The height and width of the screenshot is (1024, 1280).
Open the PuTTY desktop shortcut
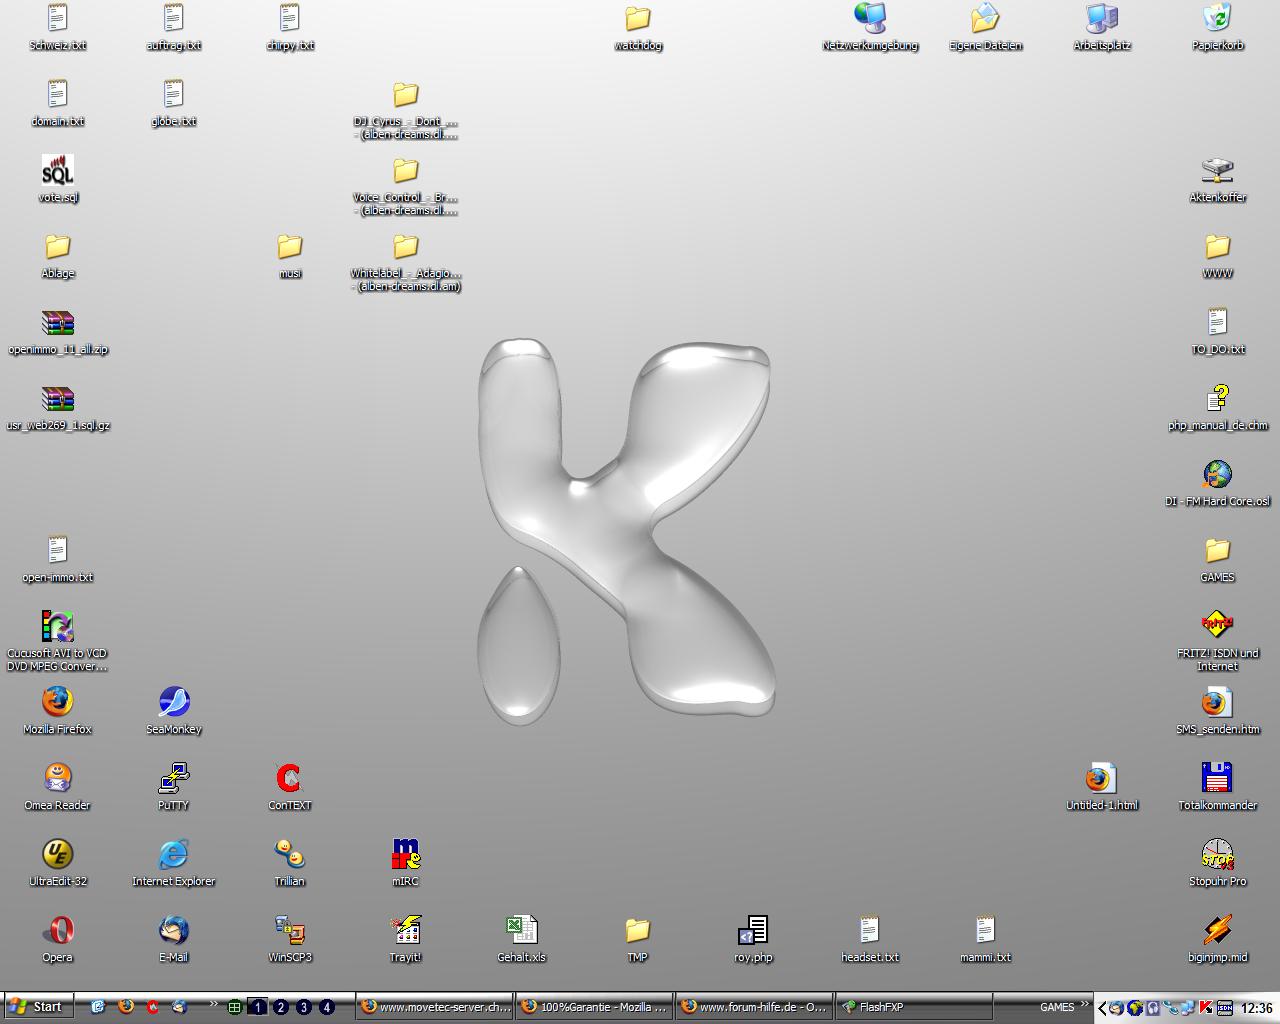click(173, 779)
